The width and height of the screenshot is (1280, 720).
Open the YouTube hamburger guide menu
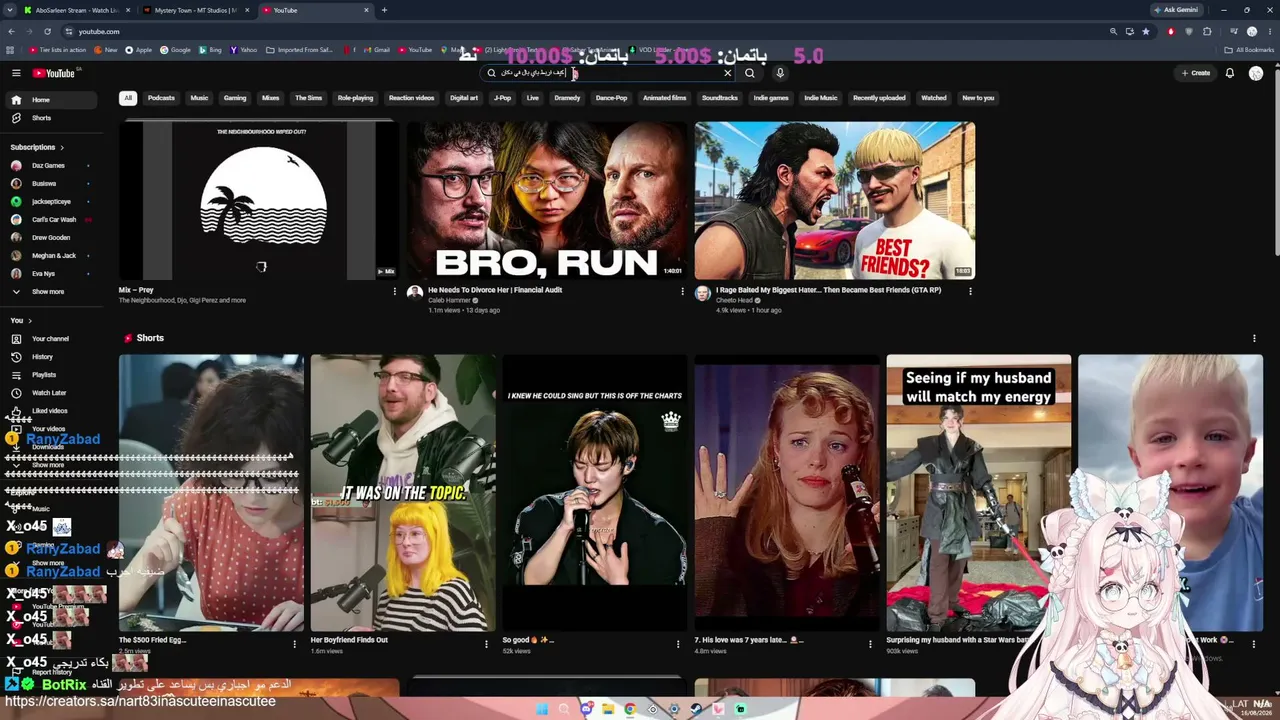coord(16,73)
